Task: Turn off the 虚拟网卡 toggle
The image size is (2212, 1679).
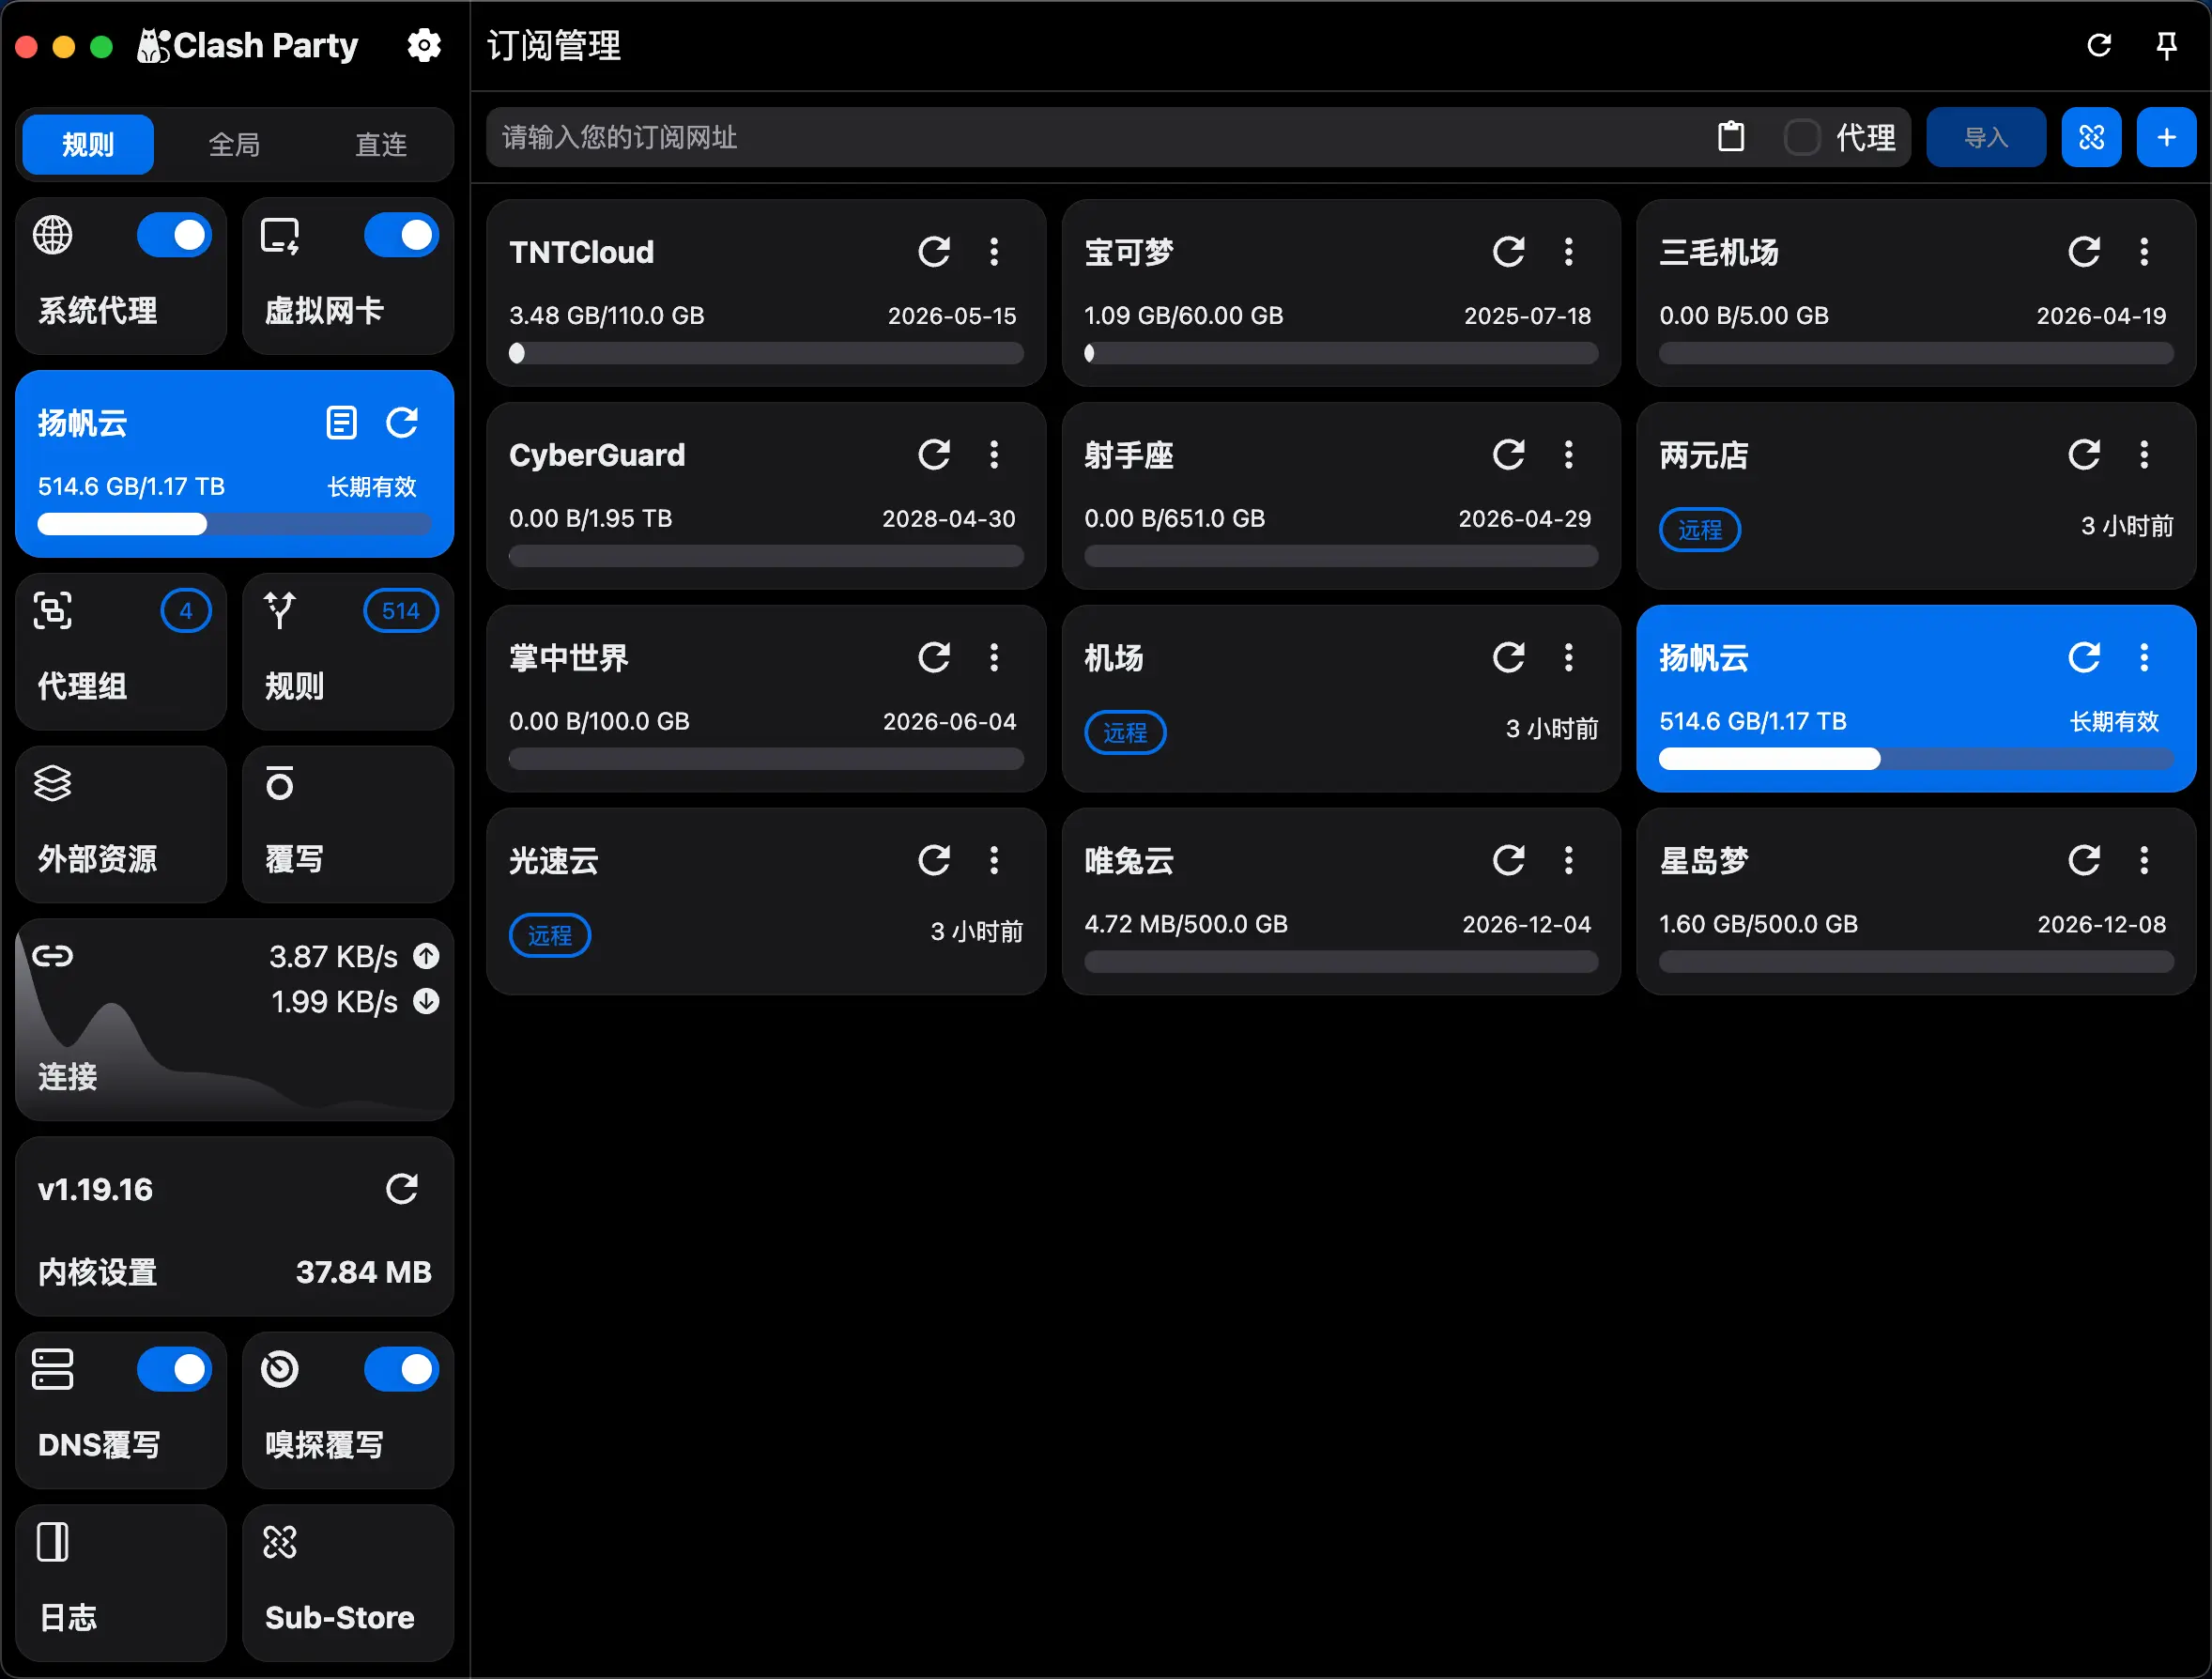Action: pos(402,235)
